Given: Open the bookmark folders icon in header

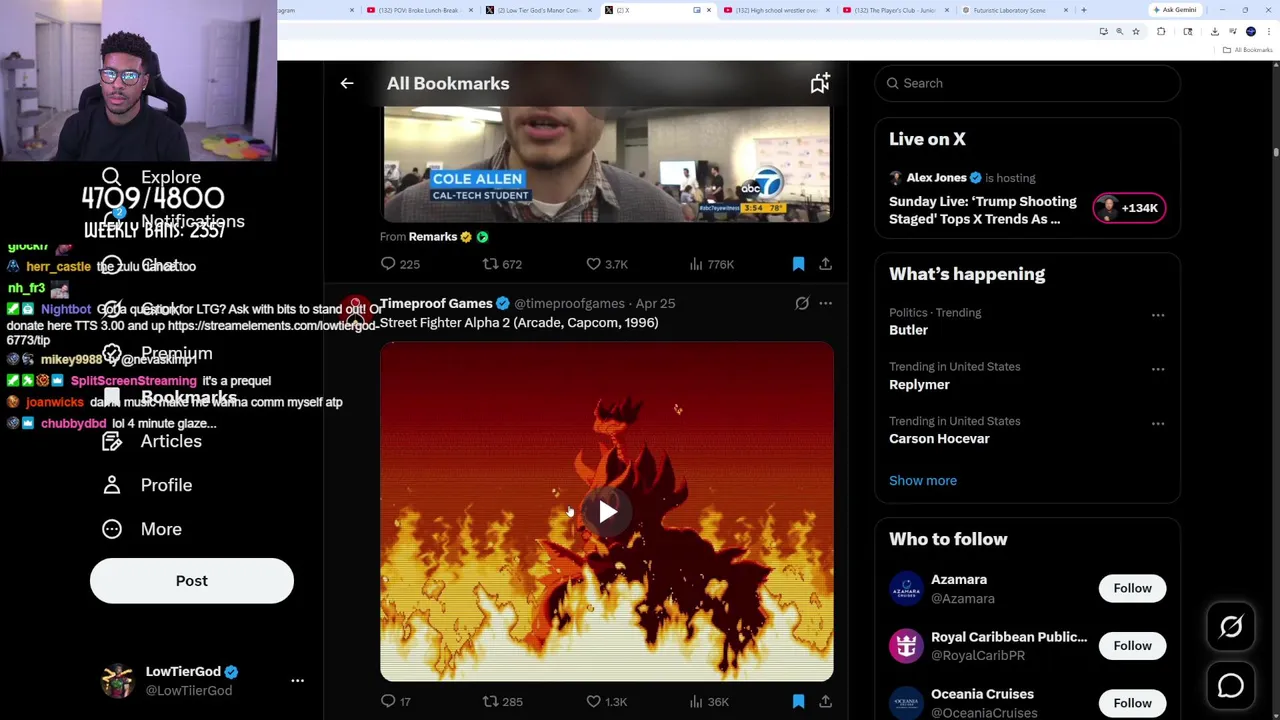Looking at the screenshot, I should [x=820, y=84].
